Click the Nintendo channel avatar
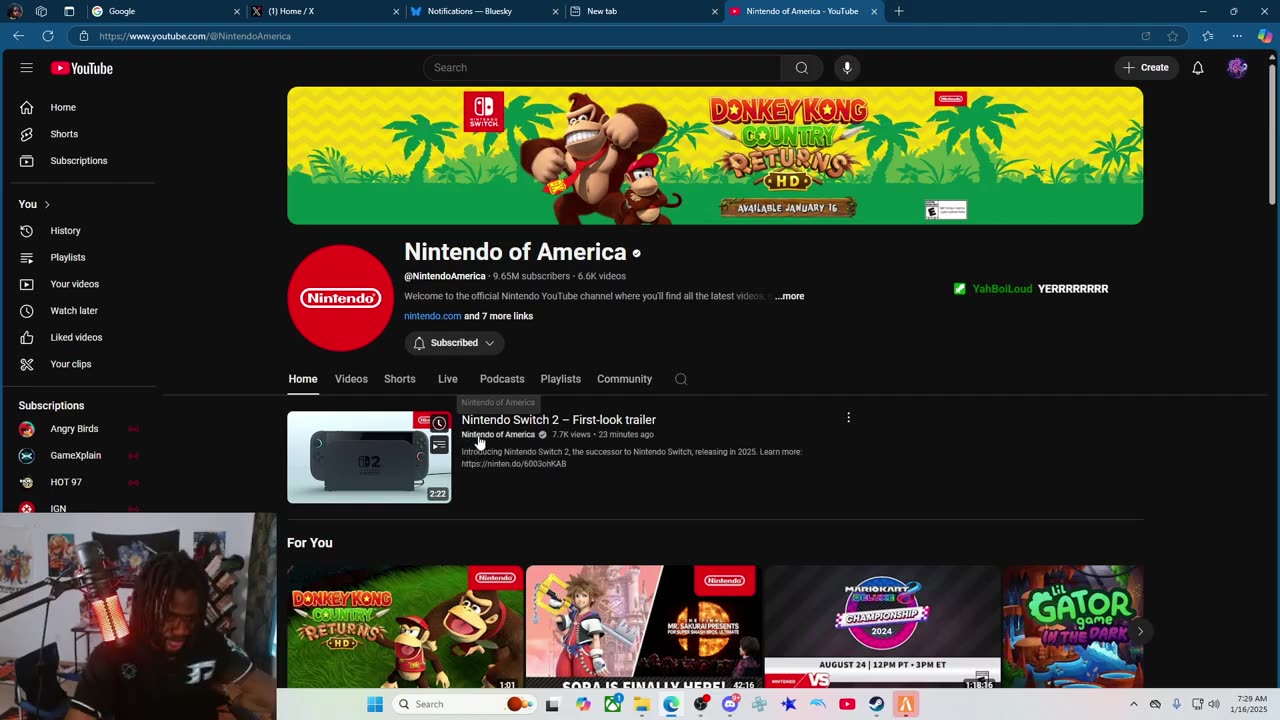The image size is (1280, 720). [341, 298]
